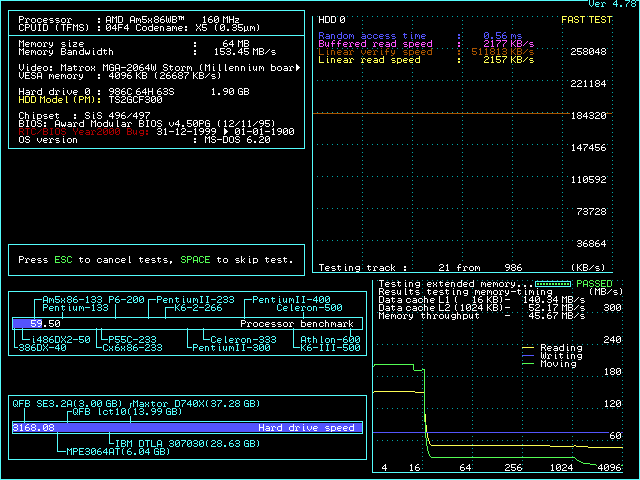The width and height of the screenshot is (640, 480).
Task: Click the orange verify-speed line in HDD graph
Action: [441, 113]
